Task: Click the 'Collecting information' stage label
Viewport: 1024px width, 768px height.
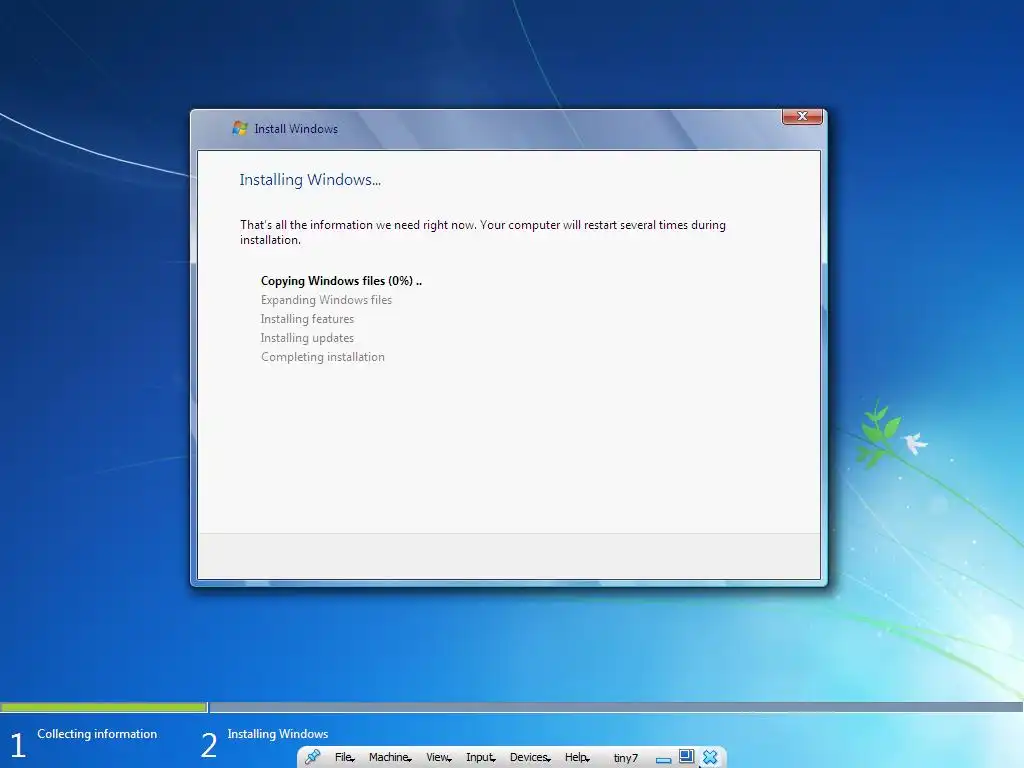Action: click(x=97, y=733)
